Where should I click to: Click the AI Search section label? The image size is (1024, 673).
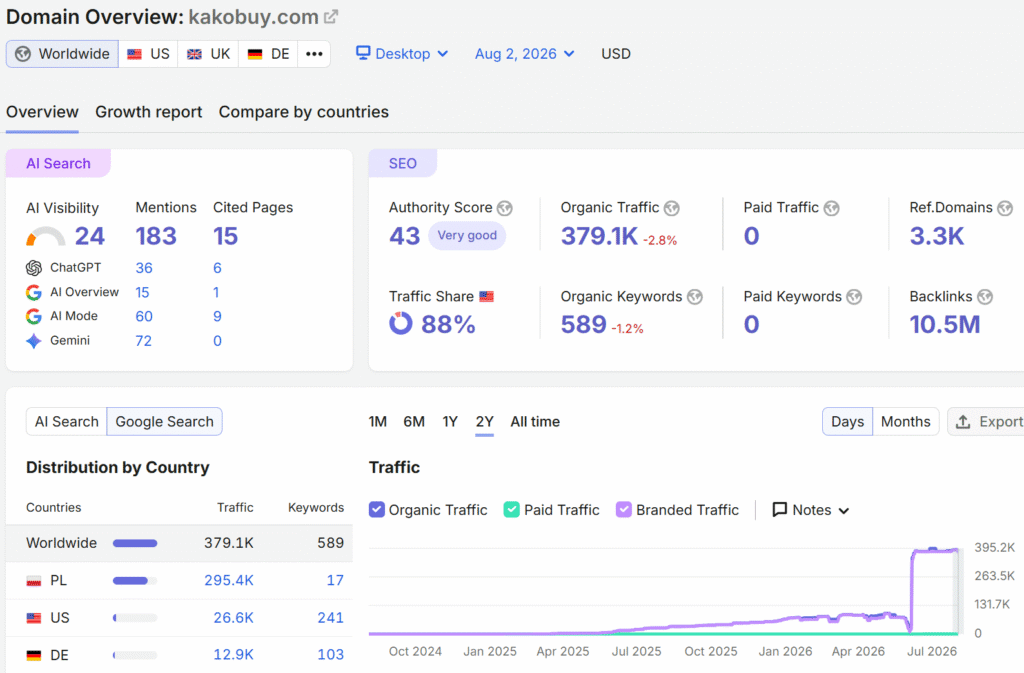pyautogui.click(x=58, y=163)
